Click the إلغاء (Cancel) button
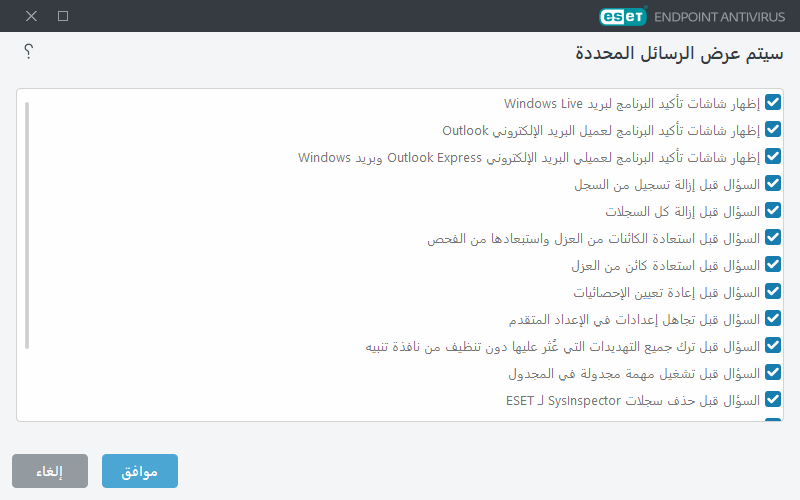The height and width of the screenshot is (500, 800). pos(50,472)
